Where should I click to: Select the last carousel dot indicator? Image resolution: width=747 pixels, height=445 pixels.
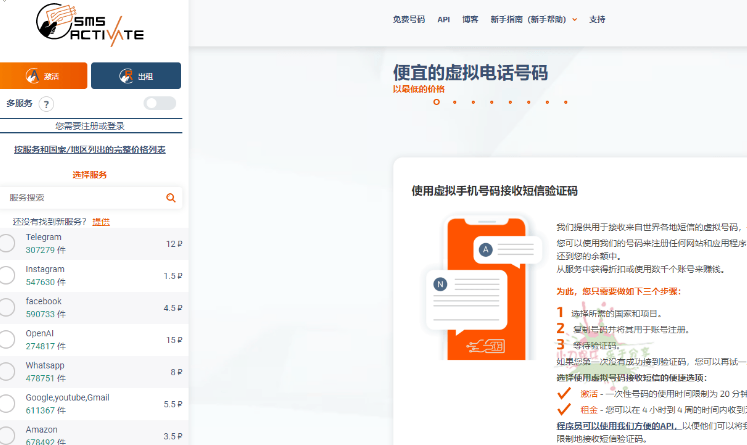click(565, 102)
